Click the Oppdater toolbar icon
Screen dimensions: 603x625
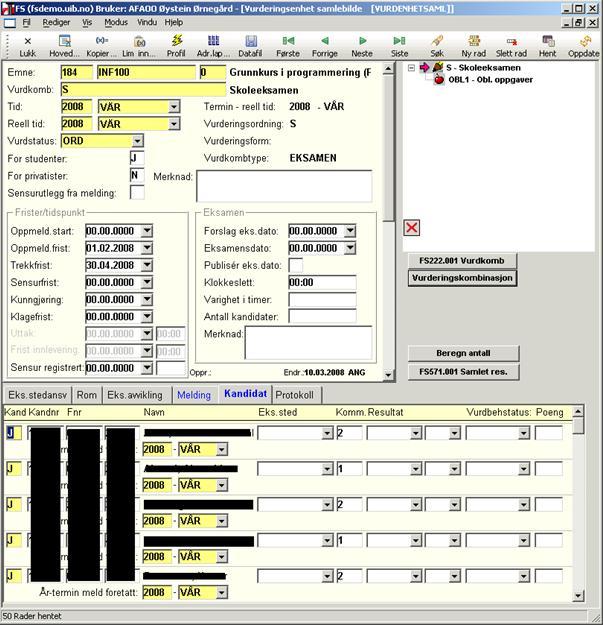[x=585, y=41]
